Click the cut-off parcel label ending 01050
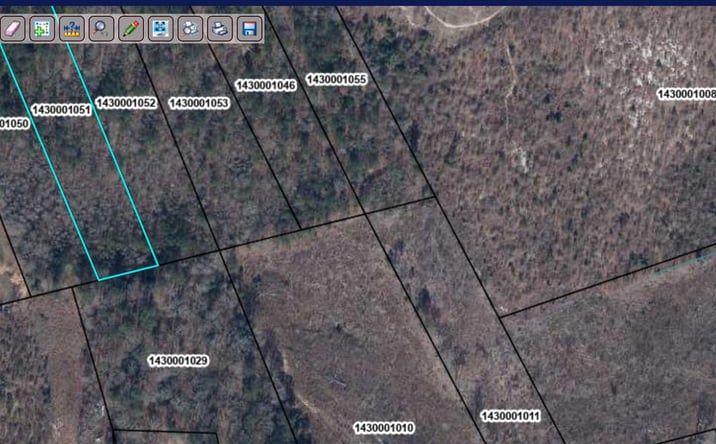The width and height of the screenshot is (716, 444). point(14,123)
